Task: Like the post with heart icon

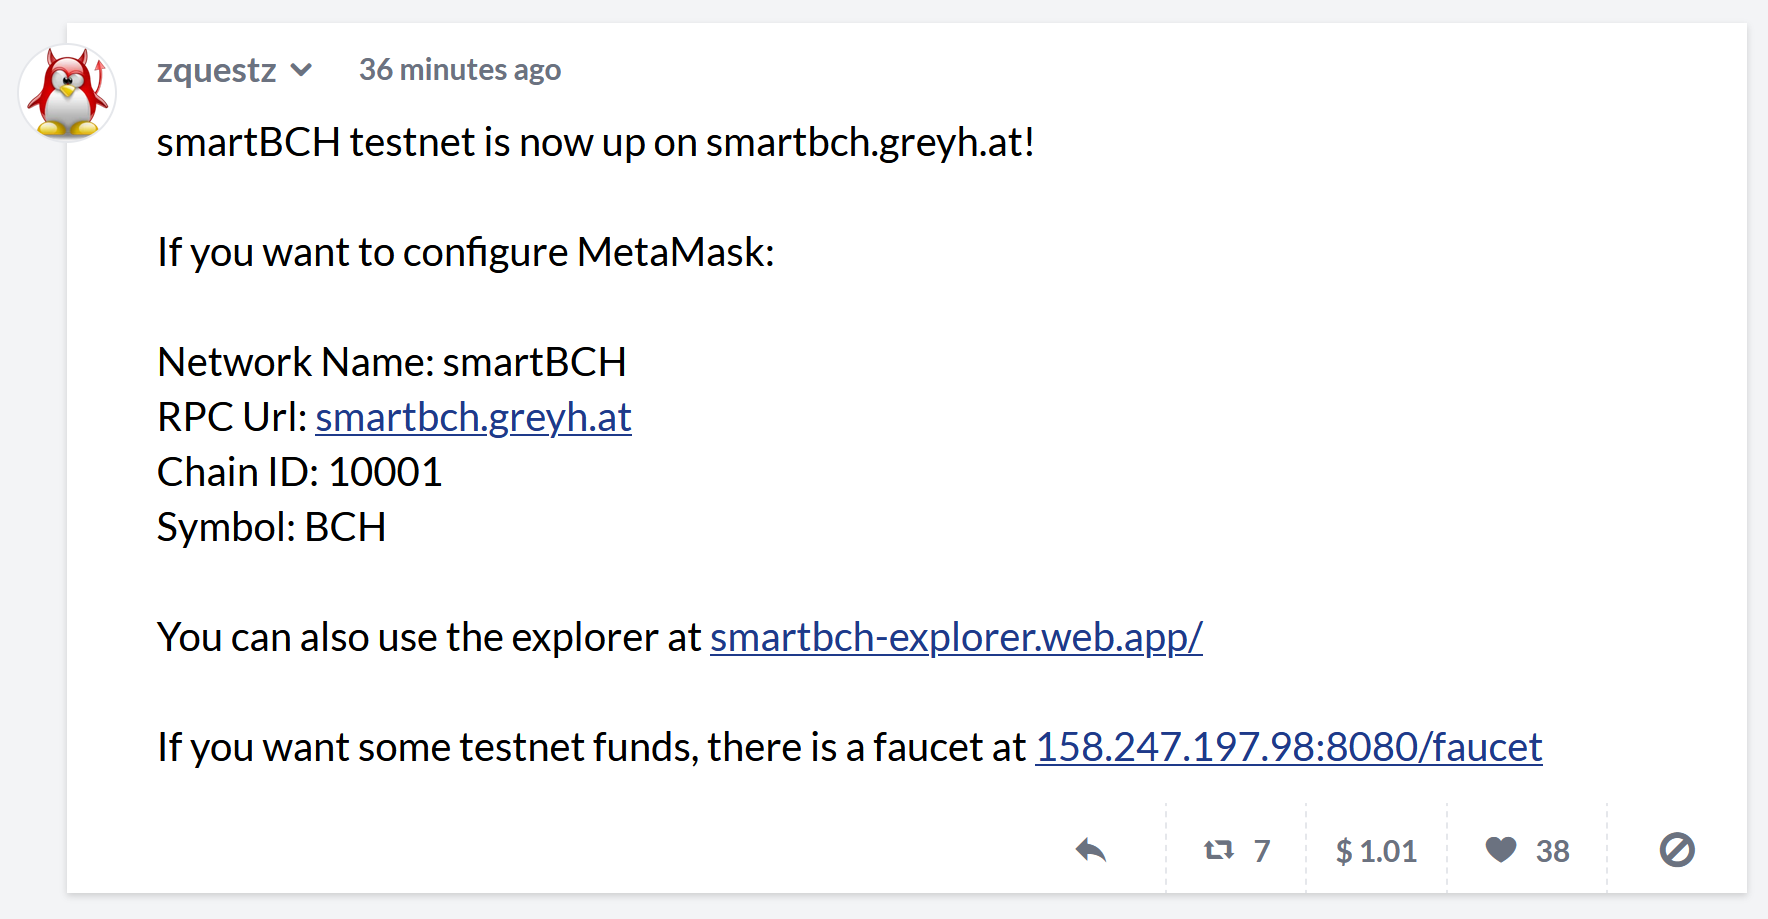Action: pos(1501,850)
